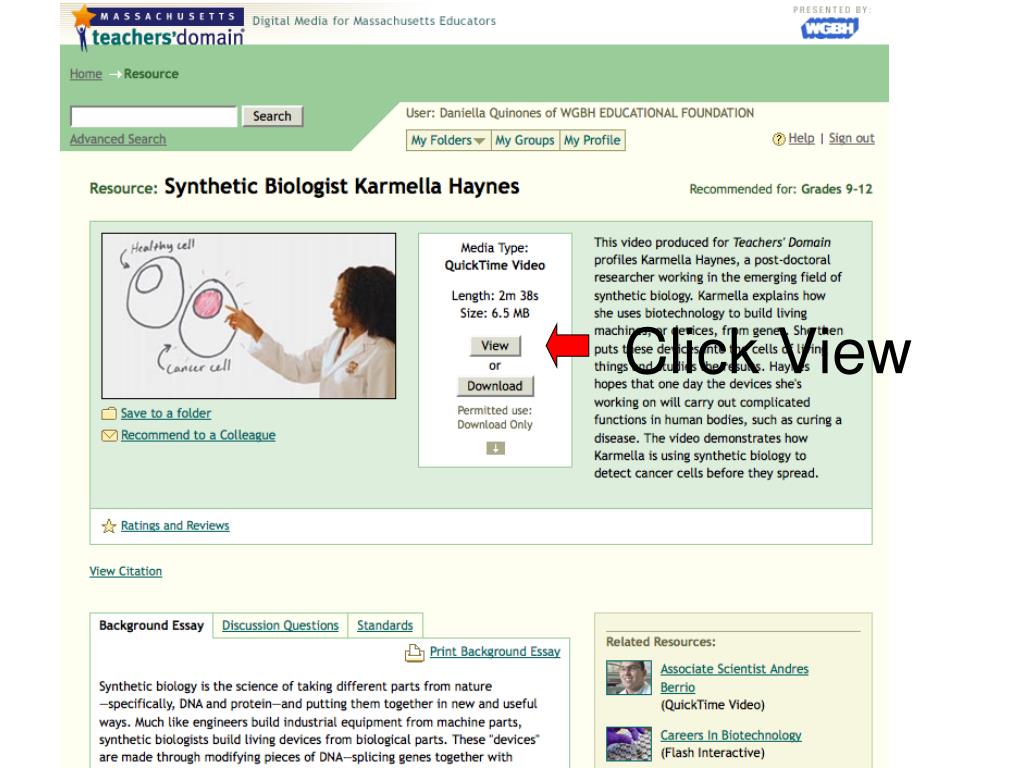This screenshot has width=1024, height=768.
Task: Open the My Folders dropdown
Action: point(448,140)
